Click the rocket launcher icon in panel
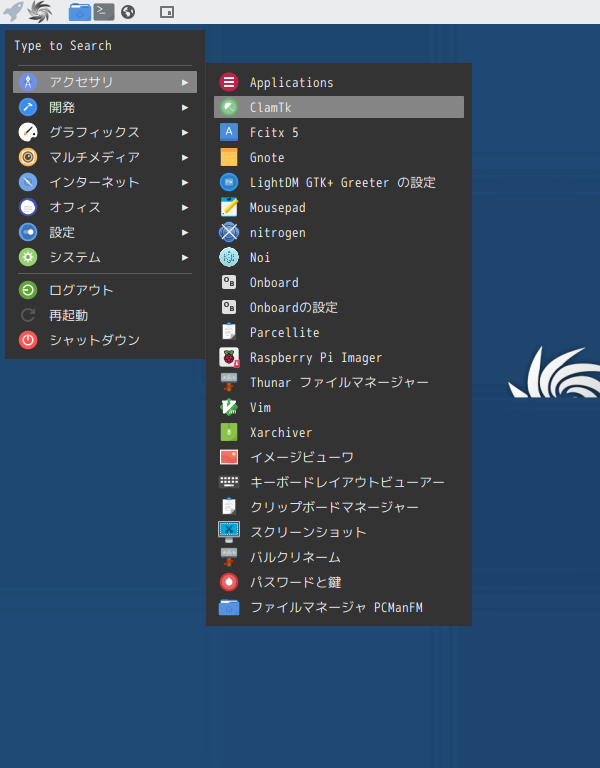 [13, 12]
